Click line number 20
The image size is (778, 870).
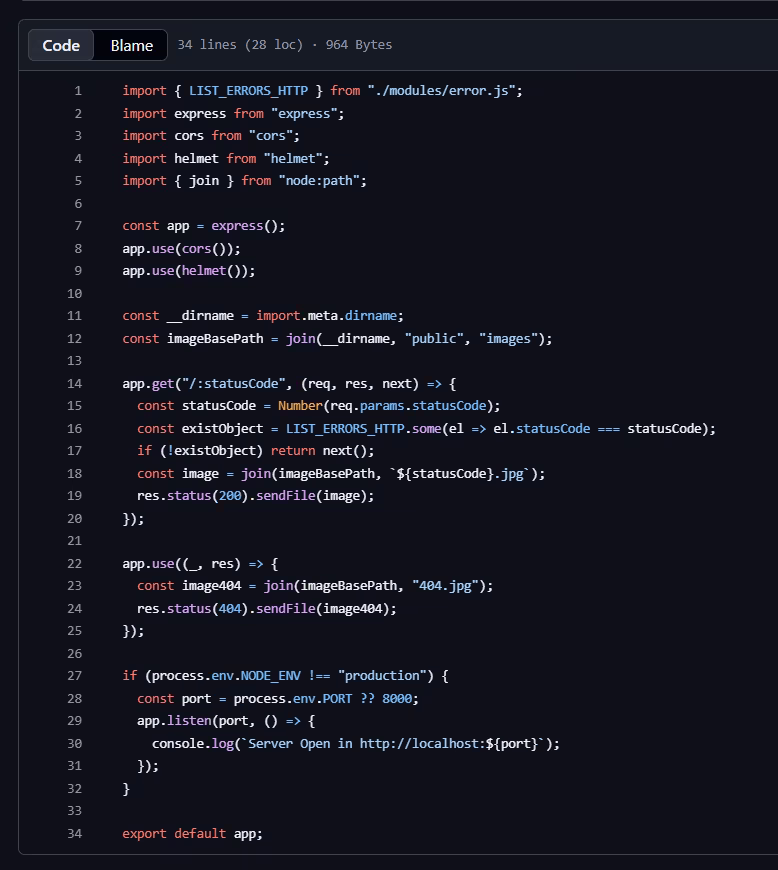(x=74, y=518)
